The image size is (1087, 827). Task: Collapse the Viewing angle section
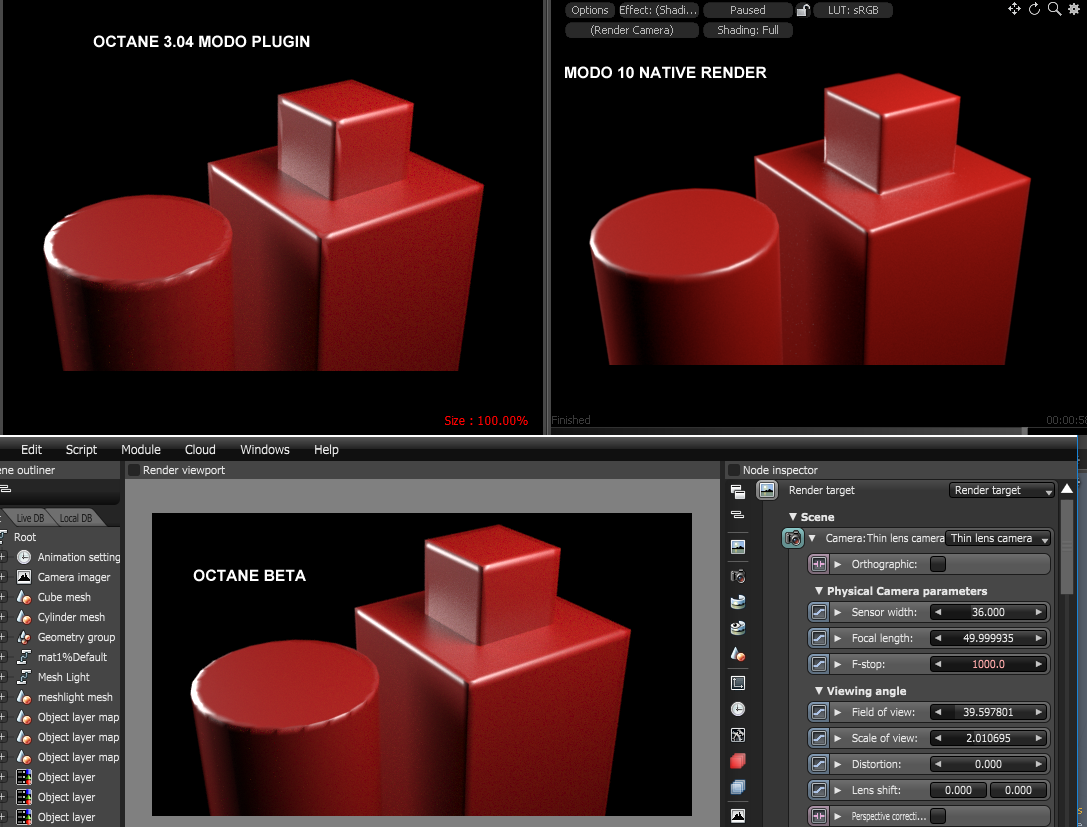click(819, 691)
